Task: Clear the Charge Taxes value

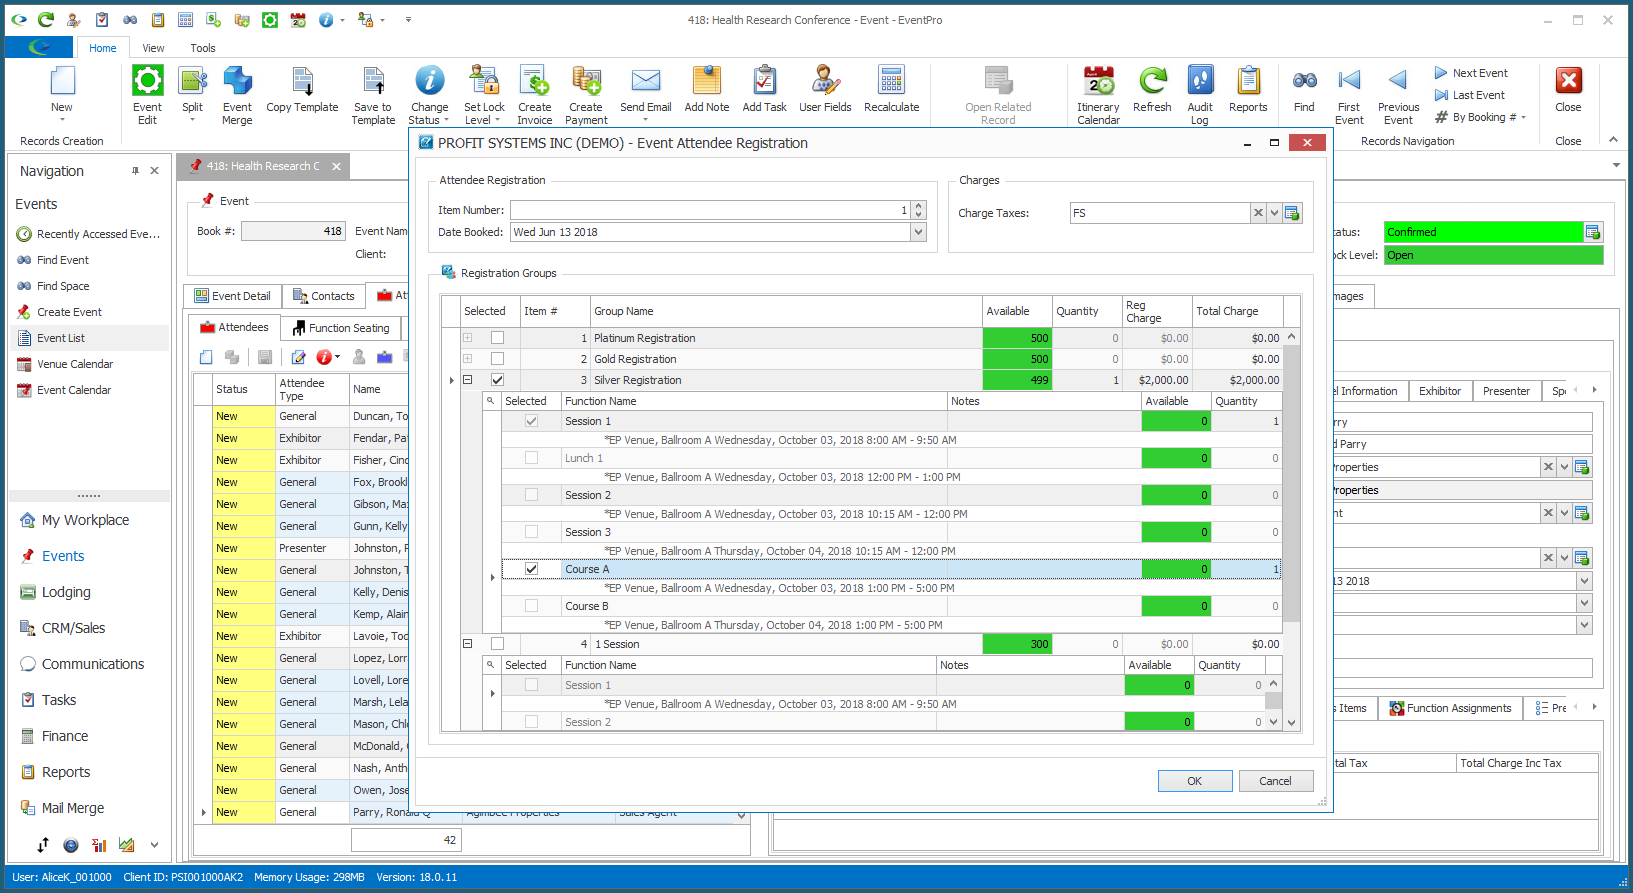Action: tap(1258, 213)
